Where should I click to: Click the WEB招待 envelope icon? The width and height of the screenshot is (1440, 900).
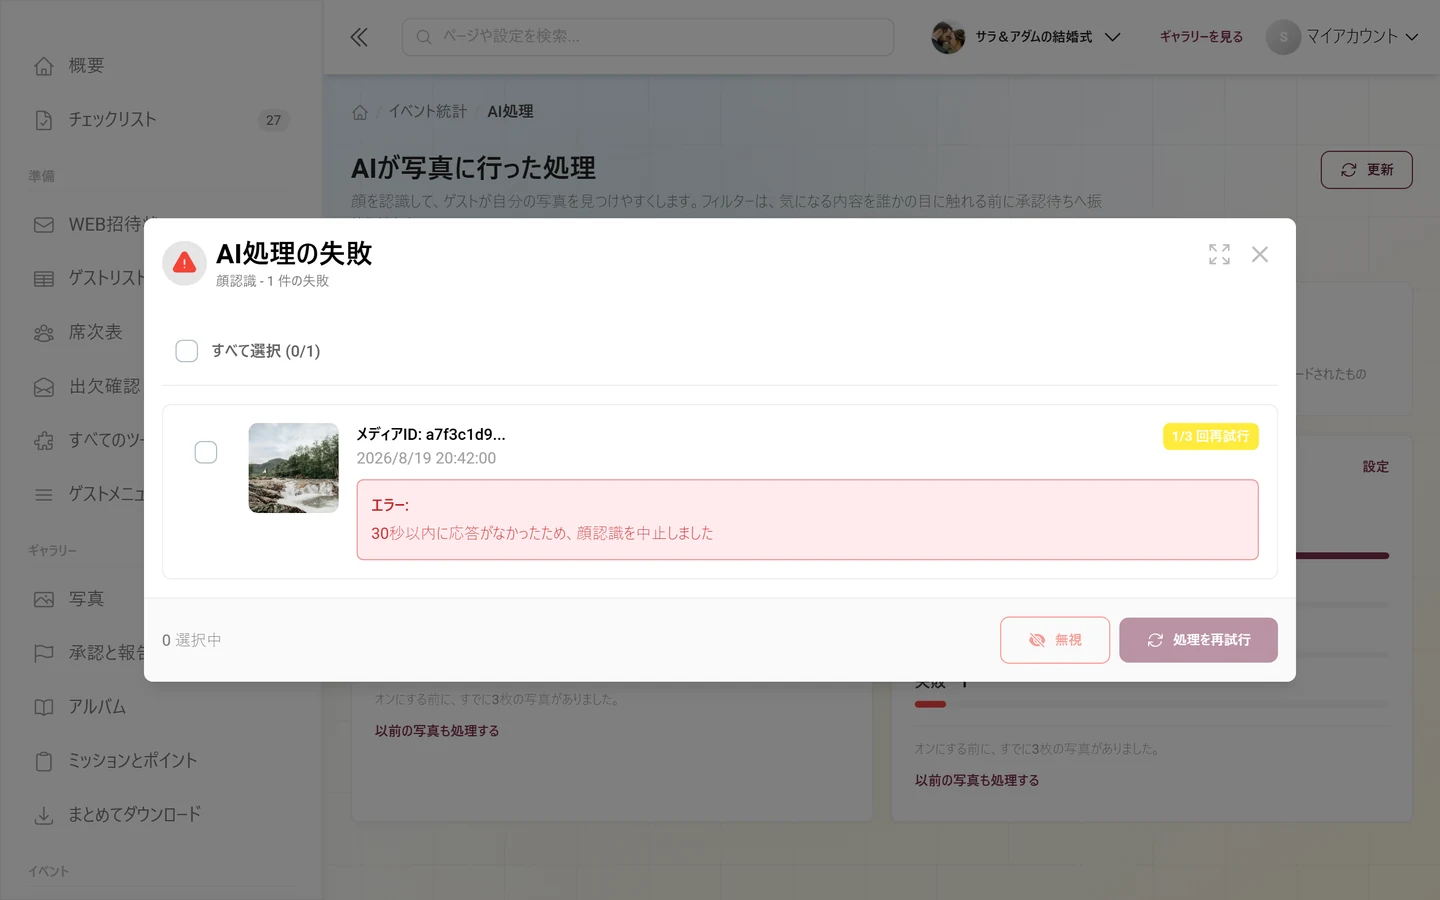click(44, 225)
